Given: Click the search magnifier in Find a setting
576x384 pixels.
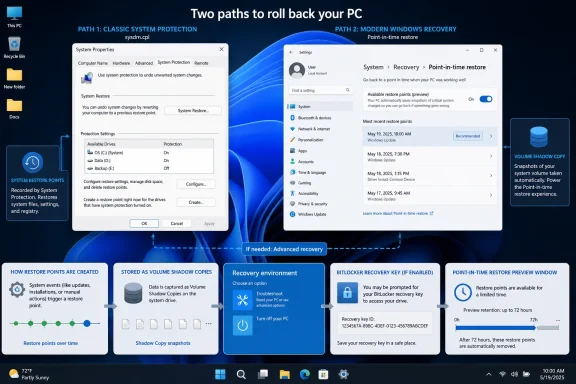Looking at the screenshot, I should (x=348, y=90).
